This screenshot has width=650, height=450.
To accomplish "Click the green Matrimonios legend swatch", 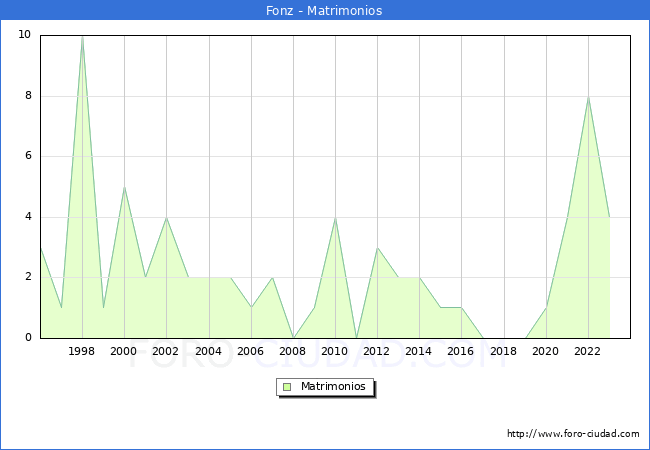I will click(x=287, y=387).
